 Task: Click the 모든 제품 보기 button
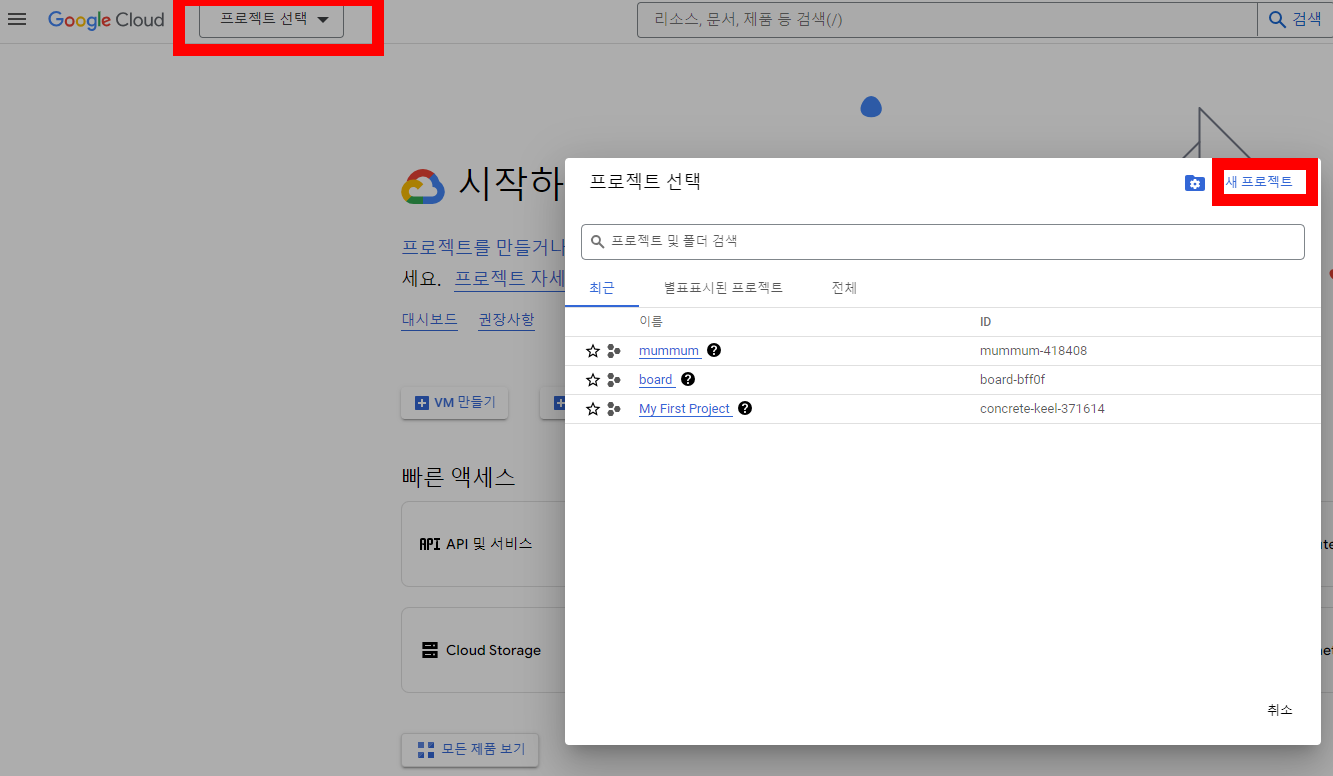coord(470,750)
